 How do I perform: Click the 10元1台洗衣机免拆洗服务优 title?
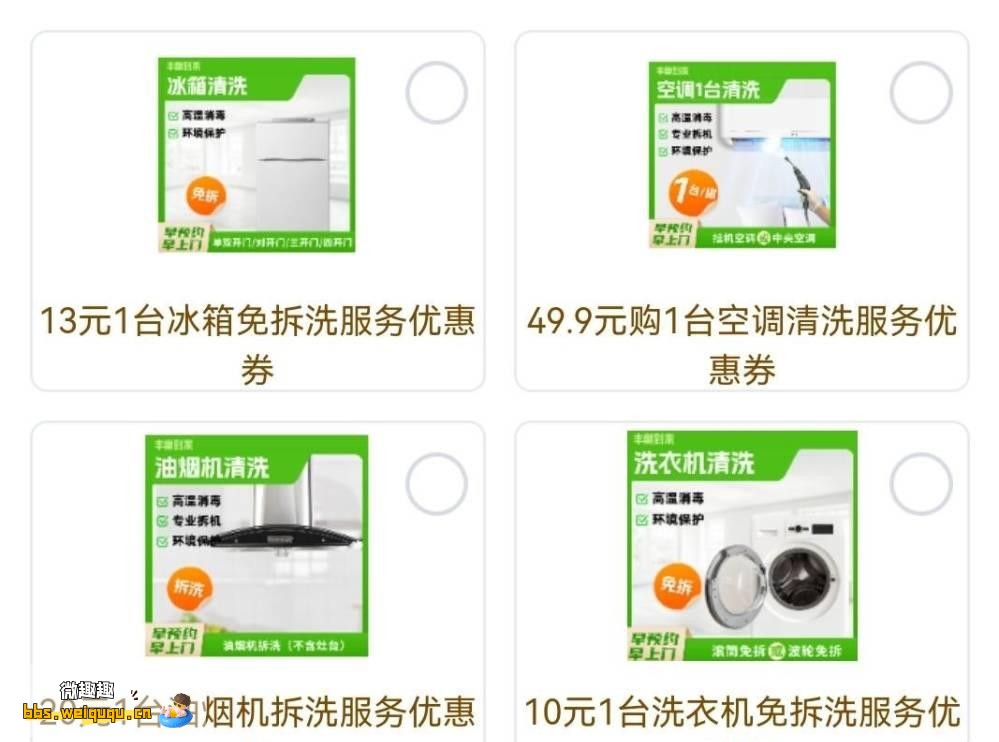point(742,712)
